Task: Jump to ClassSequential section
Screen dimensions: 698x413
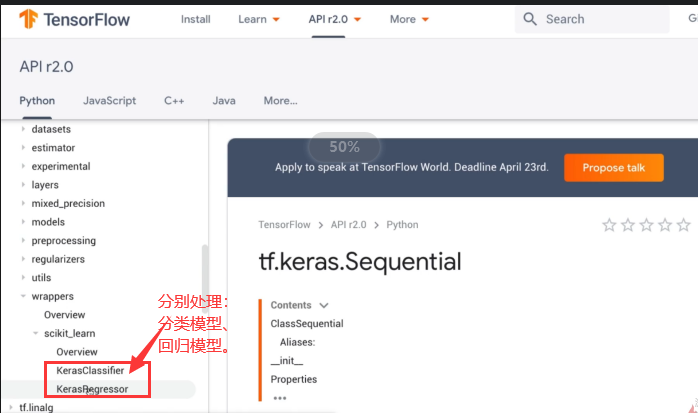Action: pos(307,324)
